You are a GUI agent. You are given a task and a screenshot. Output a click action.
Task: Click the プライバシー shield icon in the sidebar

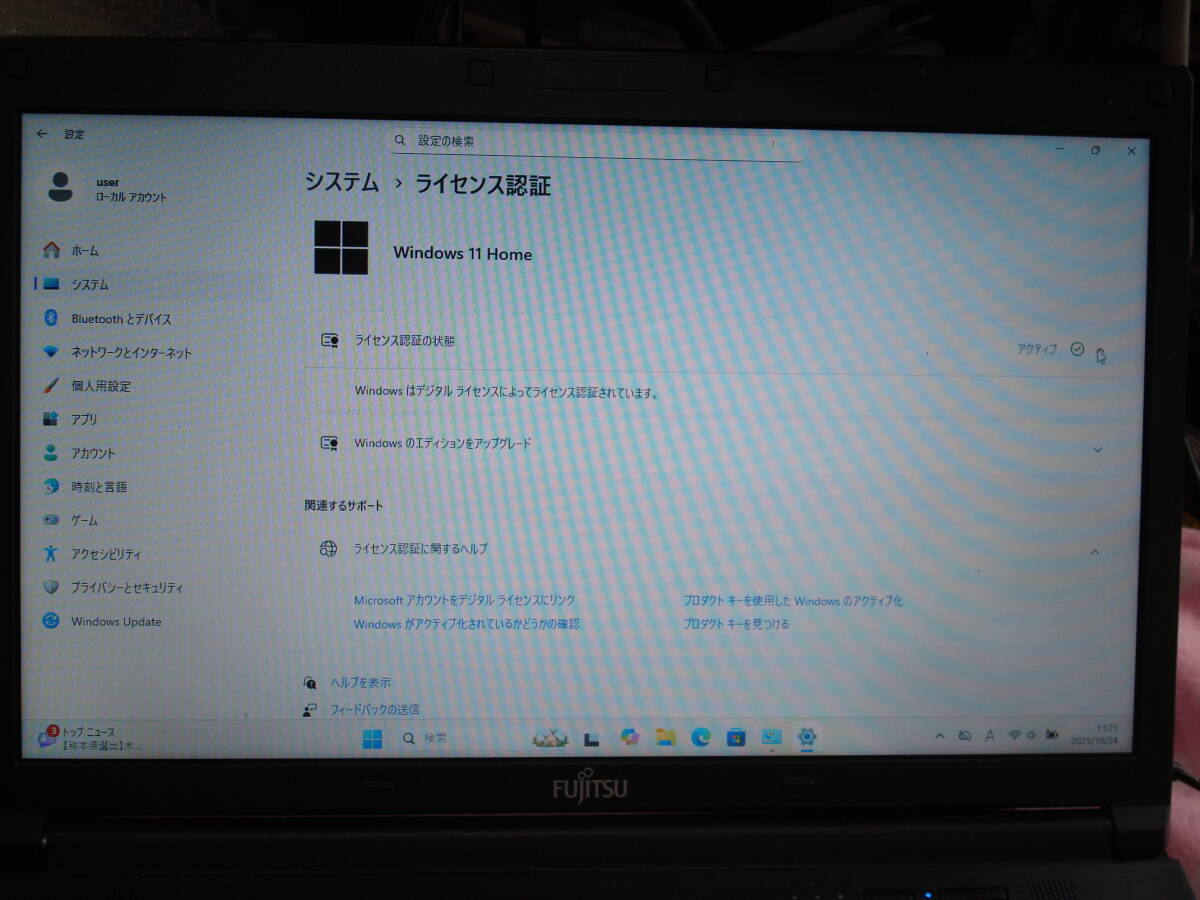(x=51, y=588)
